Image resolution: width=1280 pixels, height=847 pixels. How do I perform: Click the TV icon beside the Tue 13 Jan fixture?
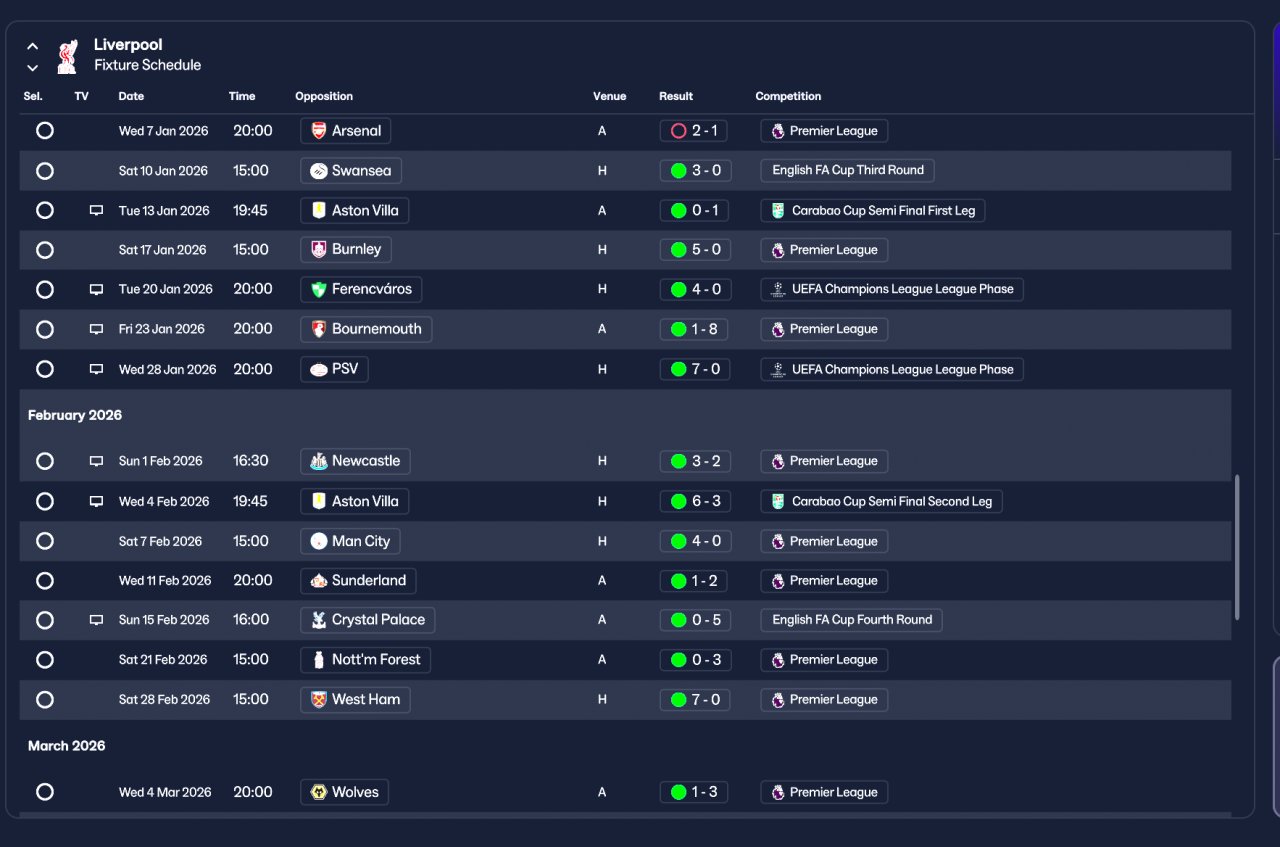tap(96, 211)
